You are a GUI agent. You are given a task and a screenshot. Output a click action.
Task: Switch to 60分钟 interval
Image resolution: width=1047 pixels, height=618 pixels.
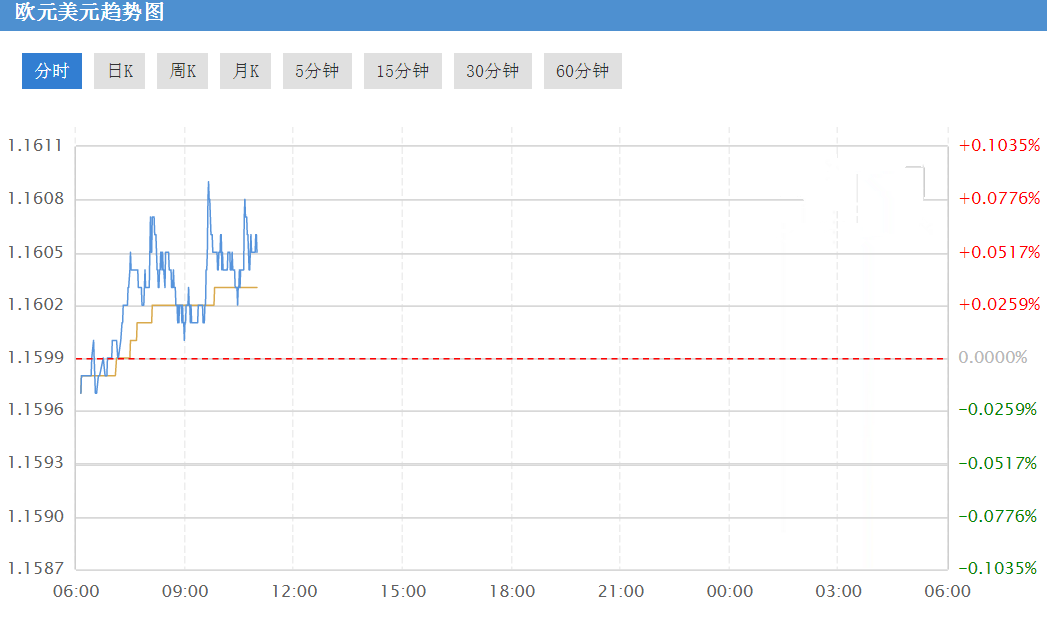[x=583, y=71]
